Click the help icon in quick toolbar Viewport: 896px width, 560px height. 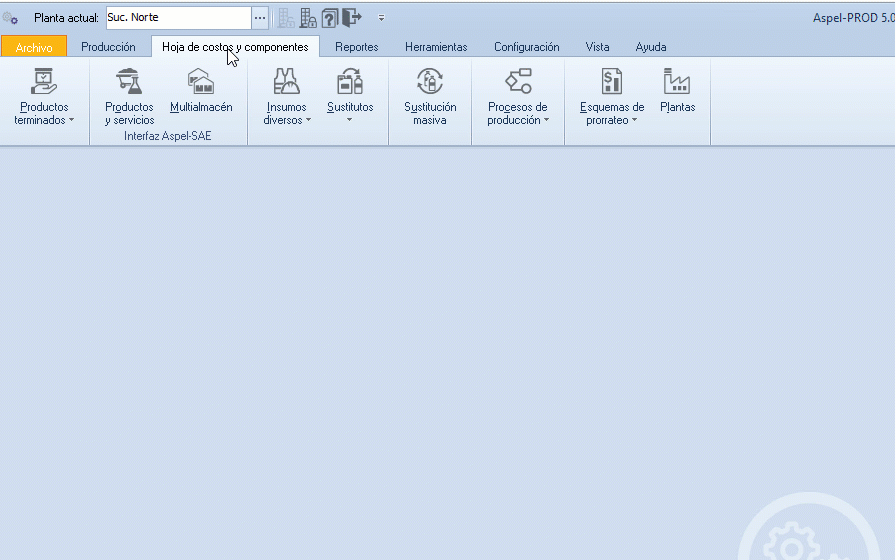[x=330, y=18]
